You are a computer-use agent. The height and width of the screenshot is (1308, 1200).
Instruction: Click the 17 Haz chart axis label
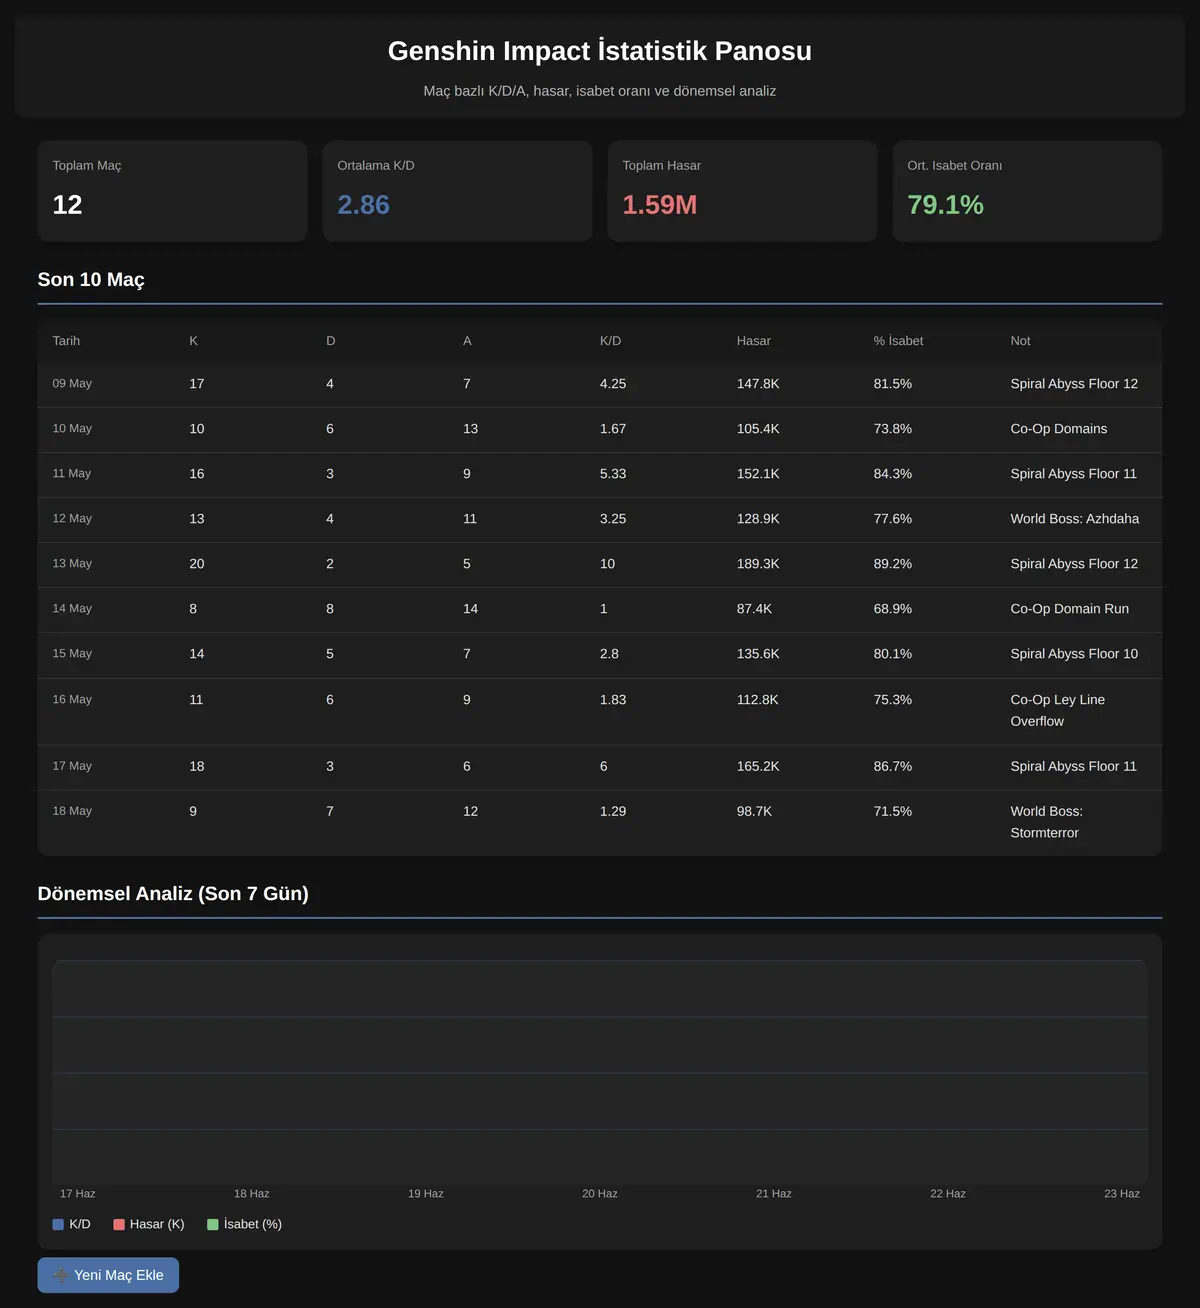pyautogui.click(x=78, y=1194)
